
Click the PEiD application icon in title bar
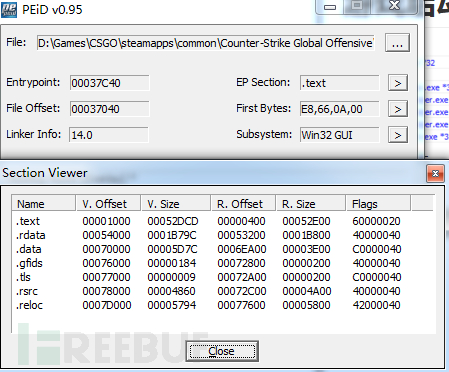pos(9,9)
